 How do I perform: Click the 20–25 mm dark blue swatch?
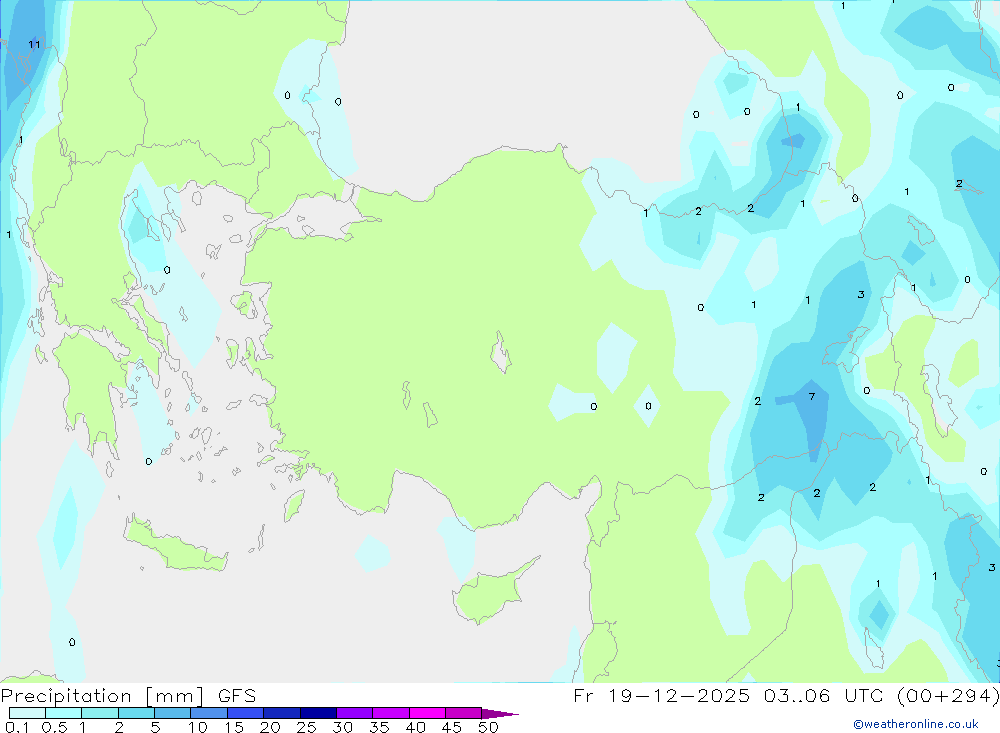click(282, 713)
